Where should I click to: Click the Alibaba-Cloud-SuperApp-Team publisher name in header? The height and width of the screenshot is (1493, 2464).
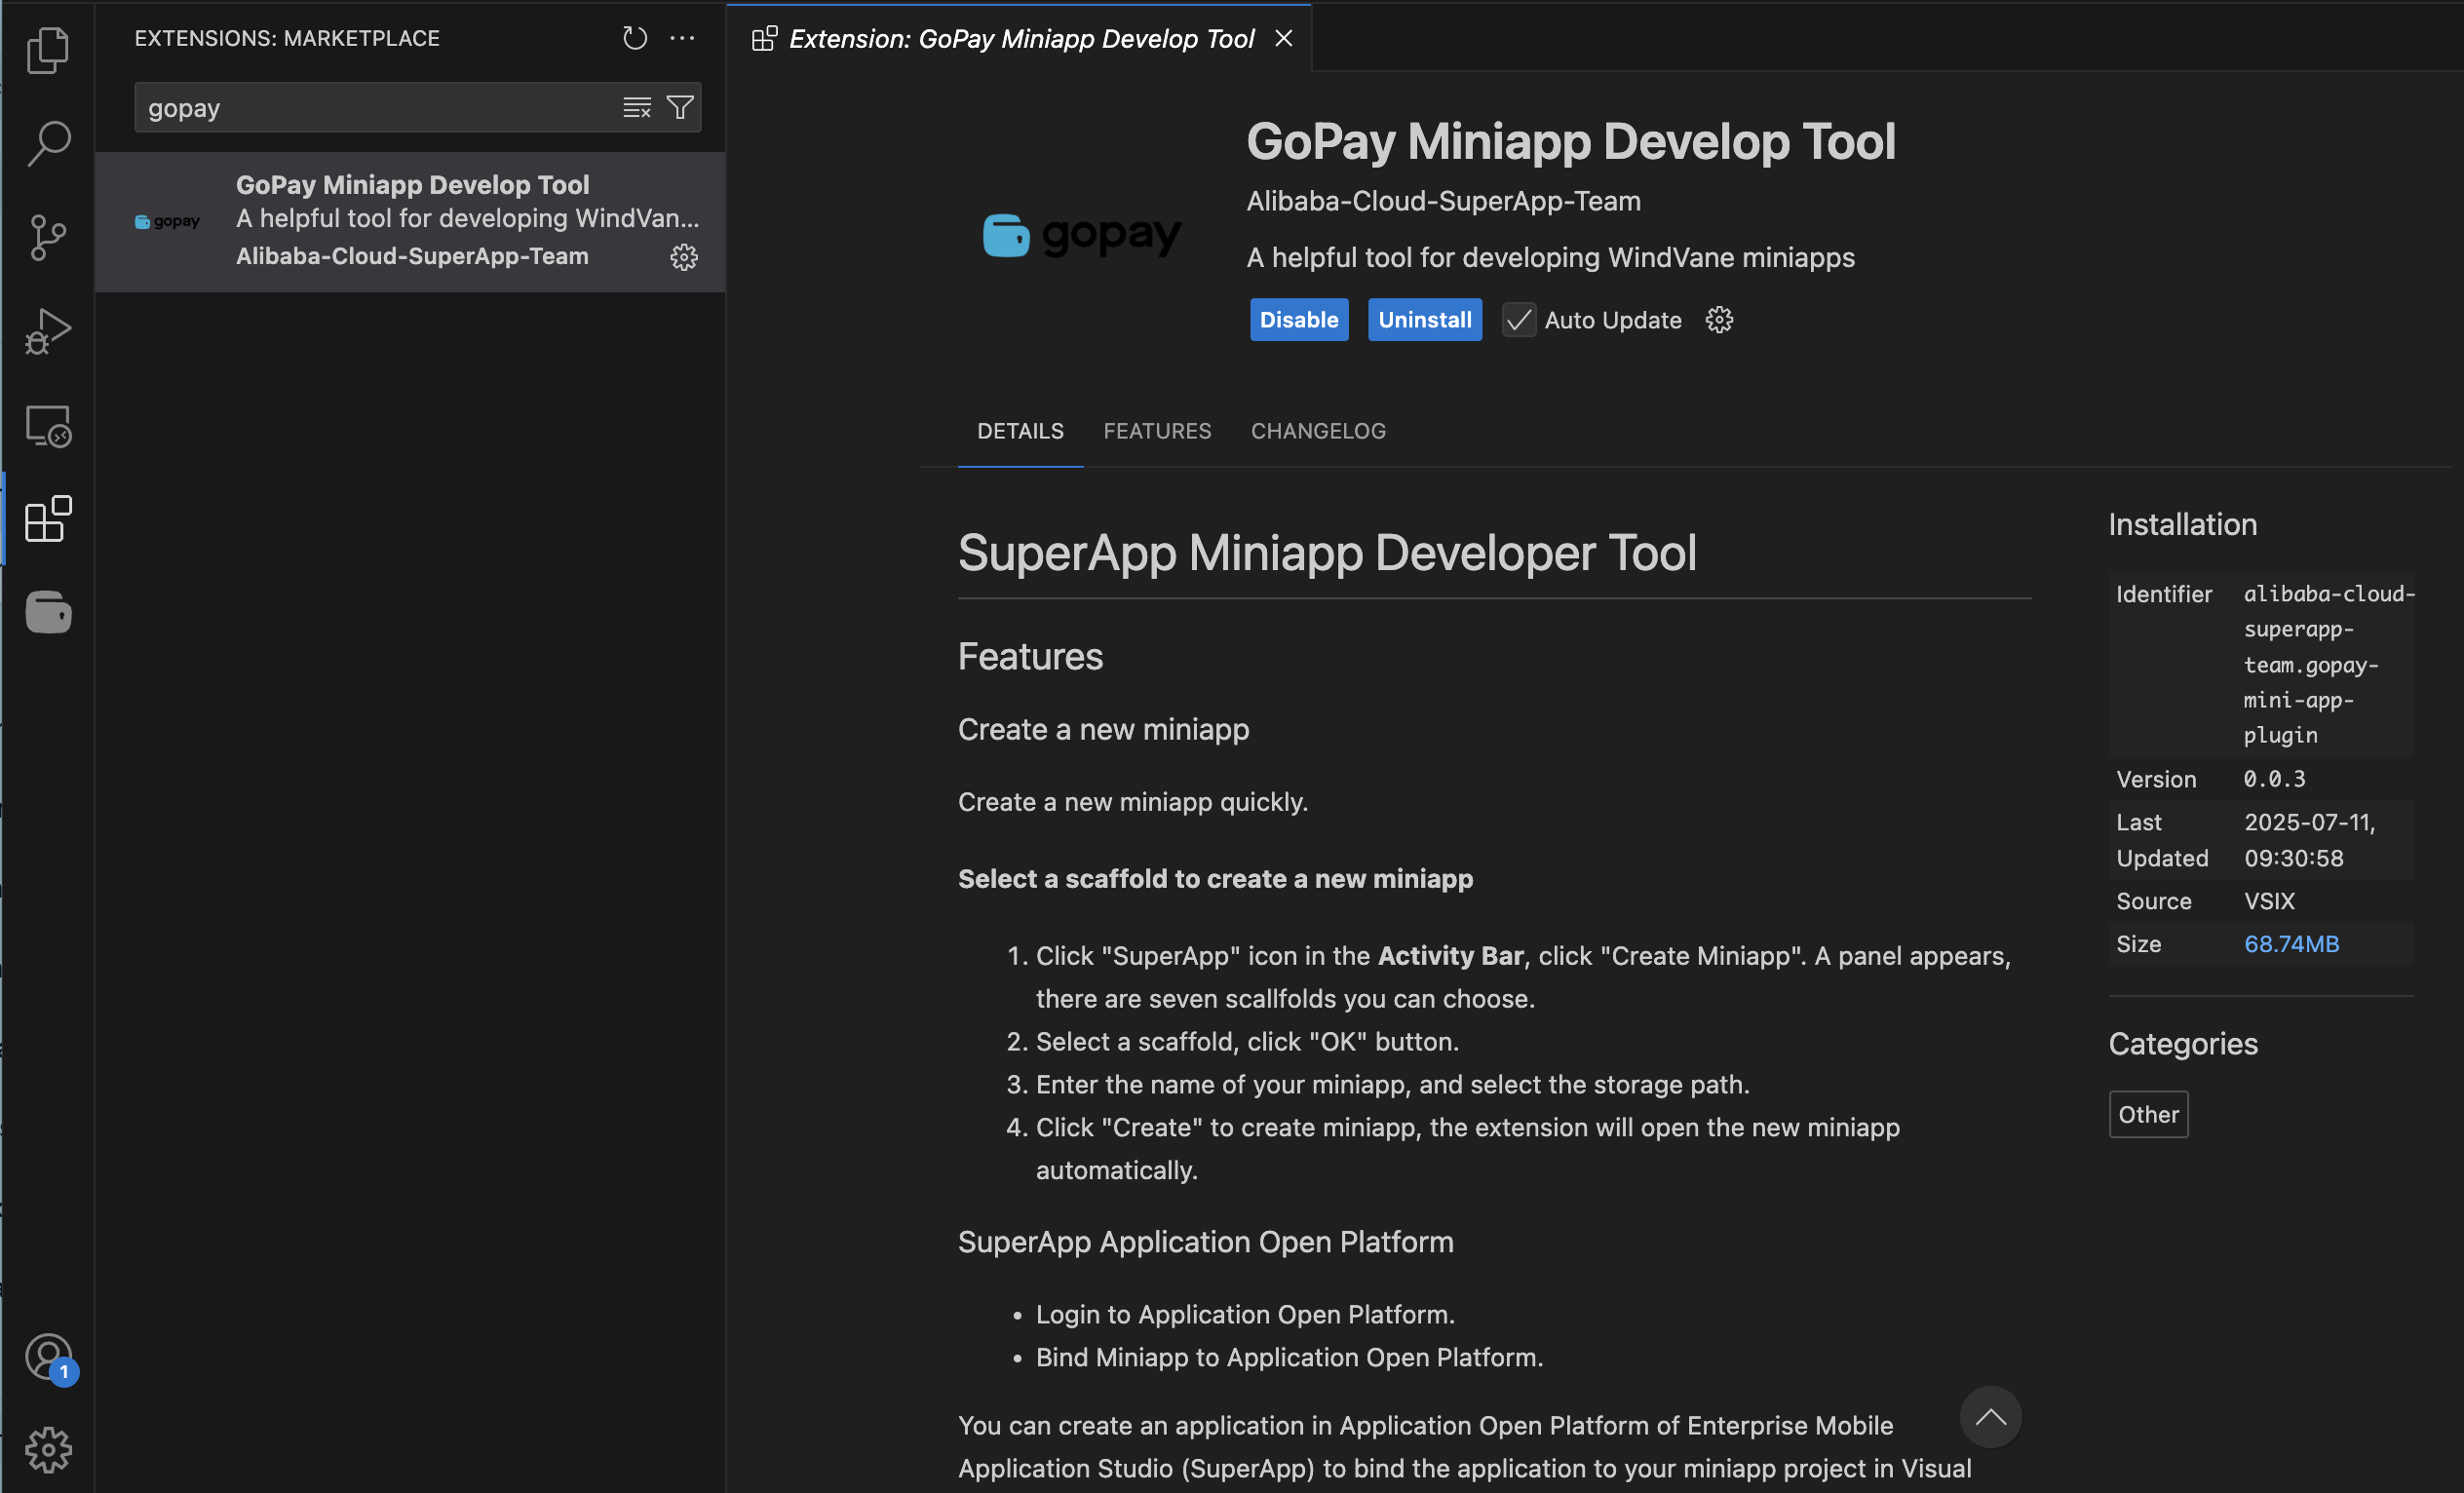[x=1443, y=201]
